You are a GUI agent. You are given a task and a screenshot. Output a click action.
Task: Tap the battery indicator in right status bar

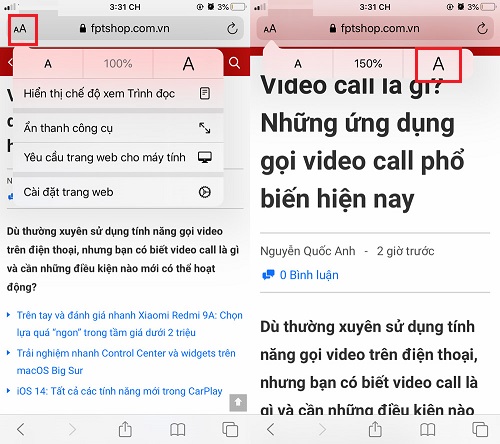(x=488, y=7)
